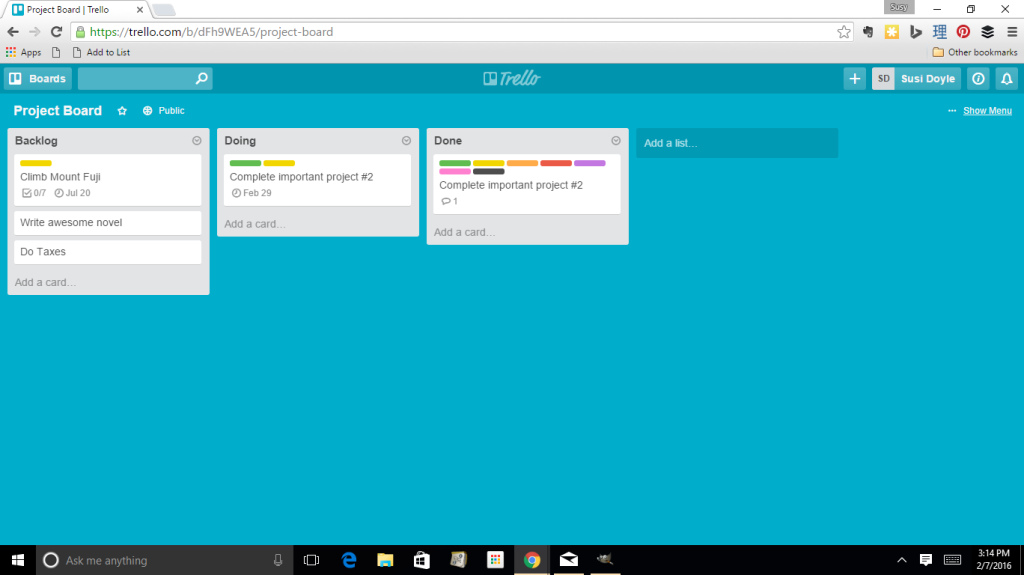
Task: Launch Microsoft Edge from taskbar
Action: [349, 560]
